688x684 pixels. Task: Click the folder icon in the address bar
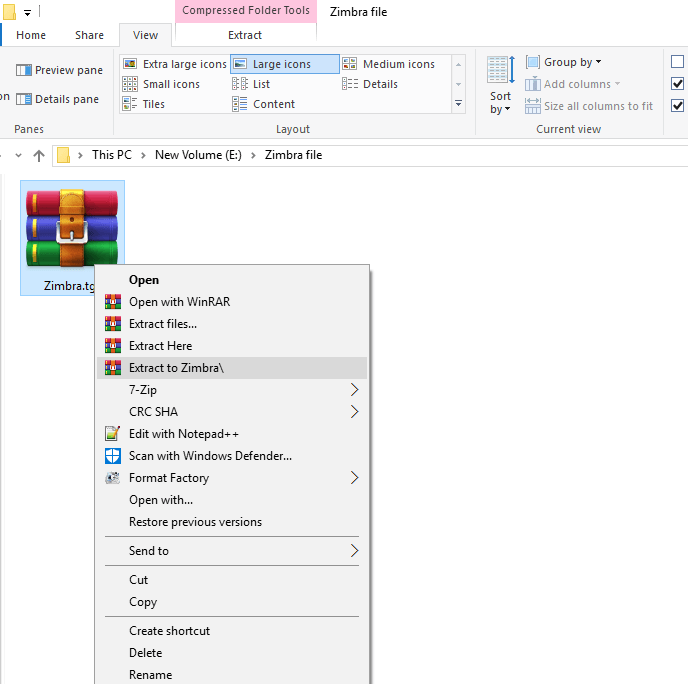point(64,155)
